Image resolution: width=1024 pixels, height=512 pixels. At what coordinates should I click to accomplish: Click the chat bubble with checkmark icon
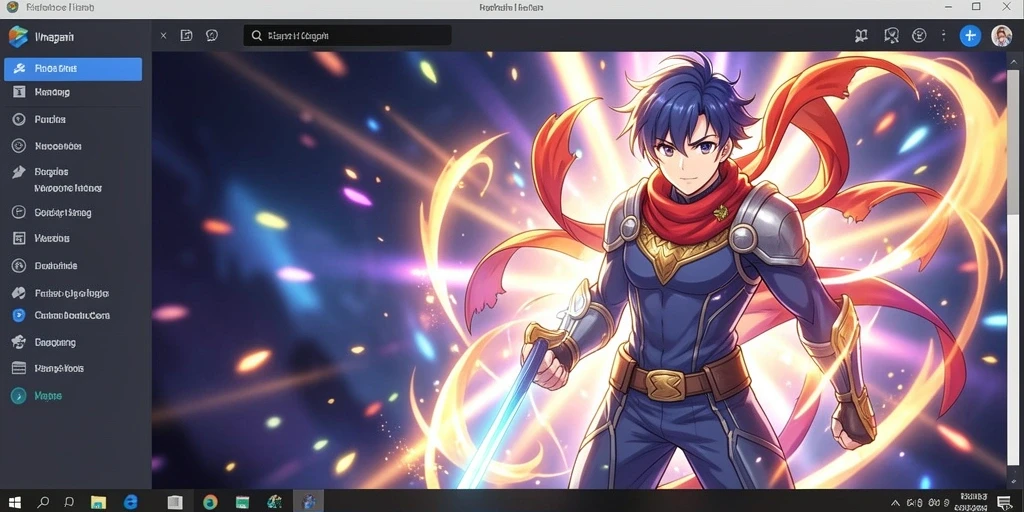coord(891,35)
